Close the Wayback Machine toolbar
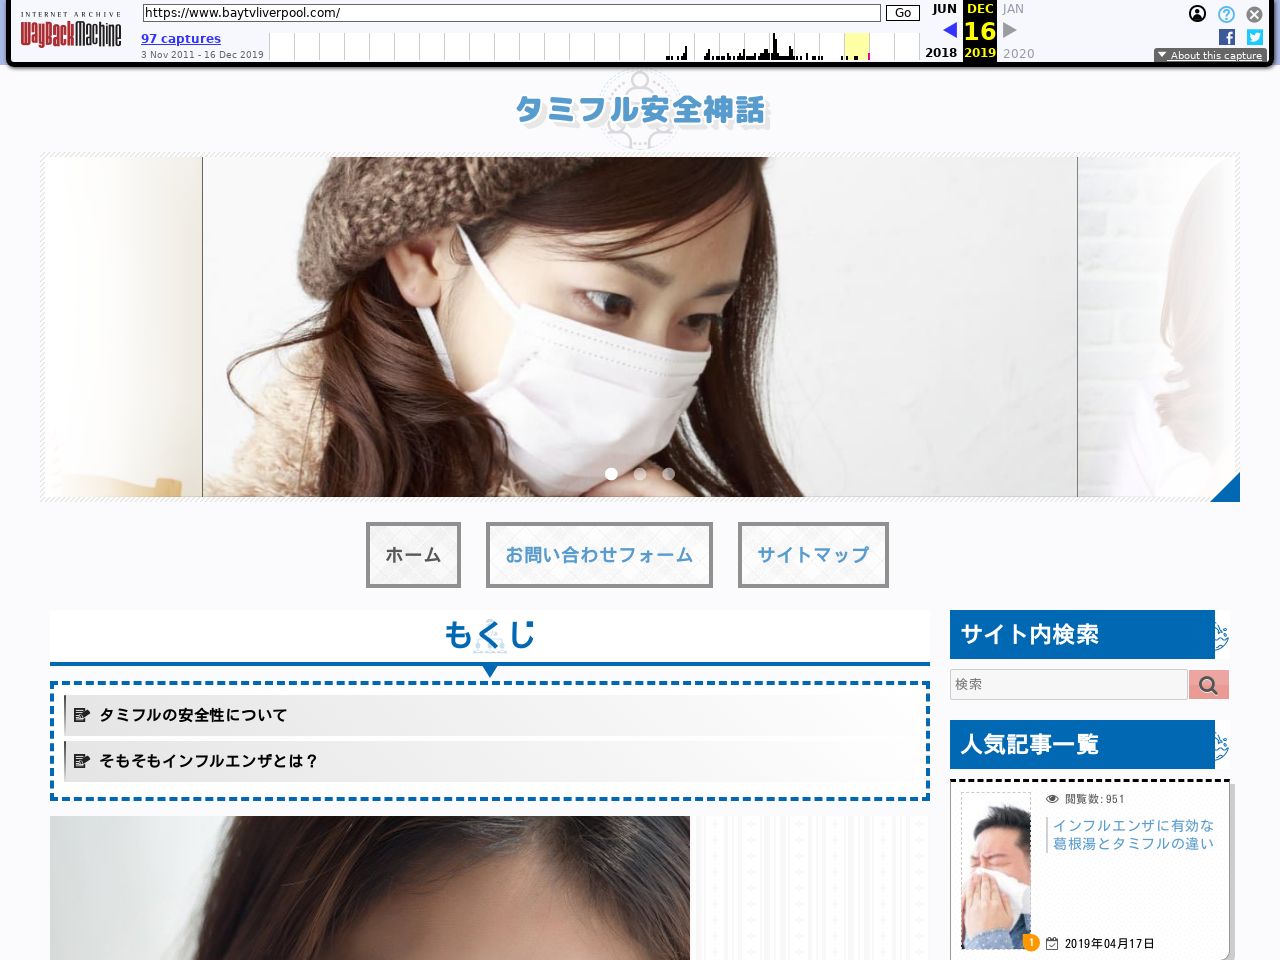Viewport: 1280px width, 960px height. 1254,14
